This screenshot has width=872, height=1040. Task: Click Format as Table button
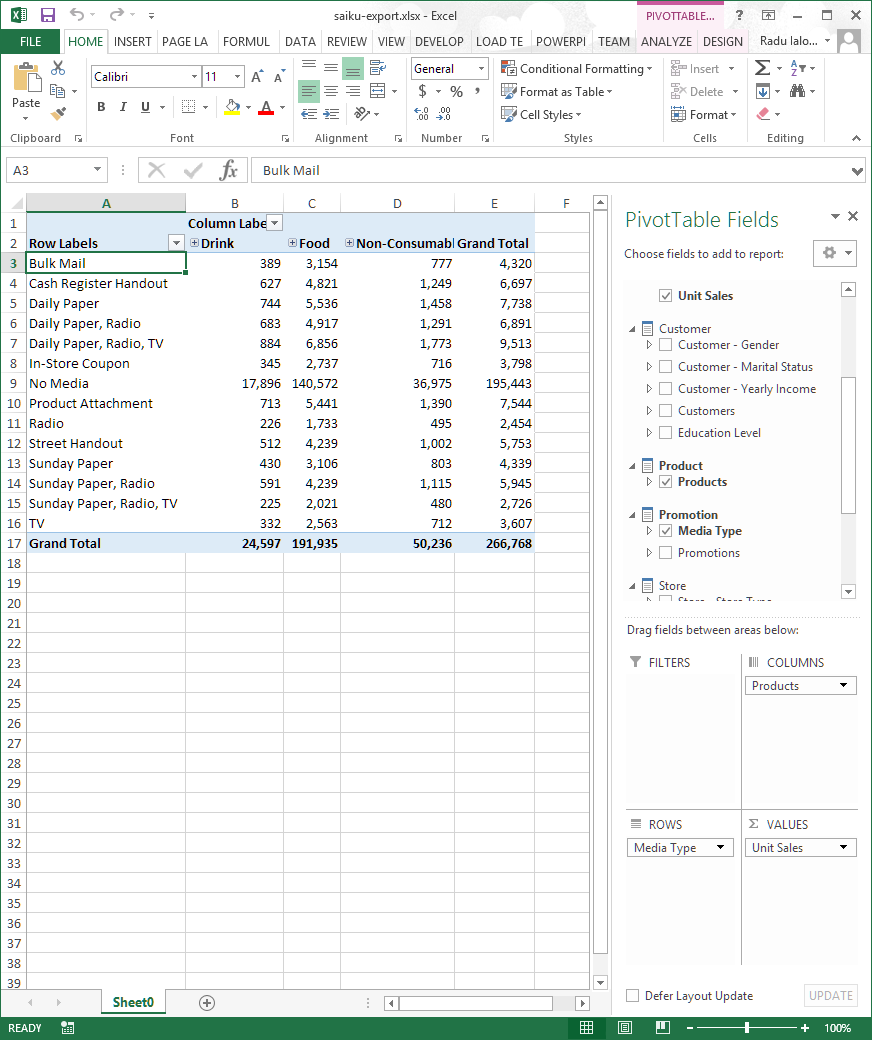[557, 92]
